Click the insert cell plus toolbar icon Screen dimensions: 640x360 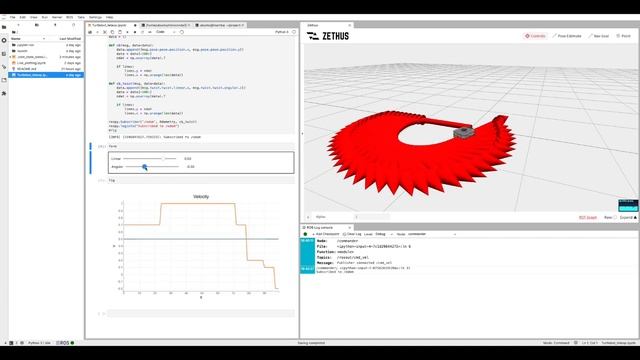[x=97, y=32]
